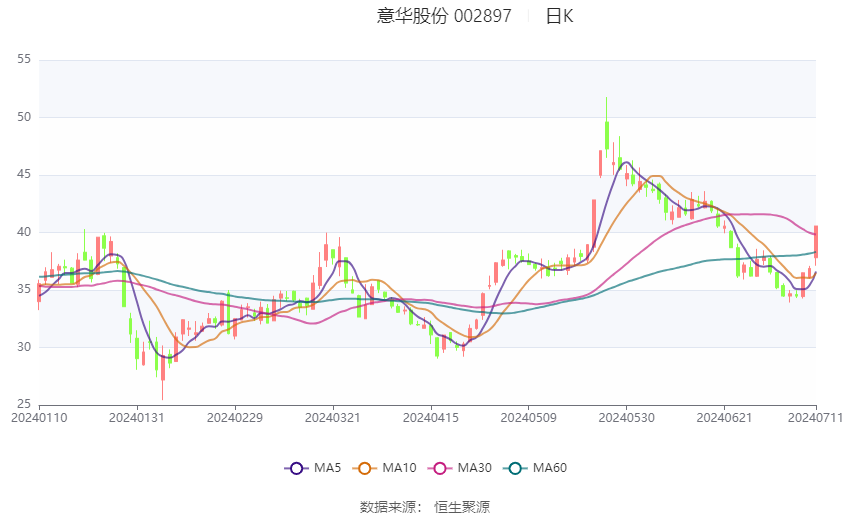Screen dimensions: 850x517
Task: Click the 日K label in title
Action: [559, 16]
